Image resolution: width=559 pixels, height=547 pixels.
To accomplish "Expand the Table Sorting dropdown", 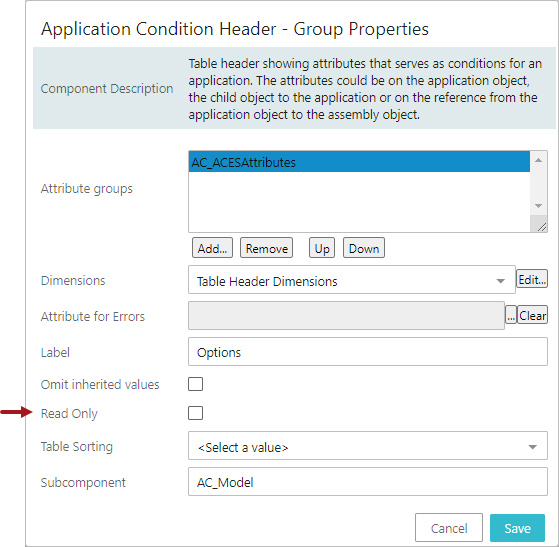I will click(368, 446).
